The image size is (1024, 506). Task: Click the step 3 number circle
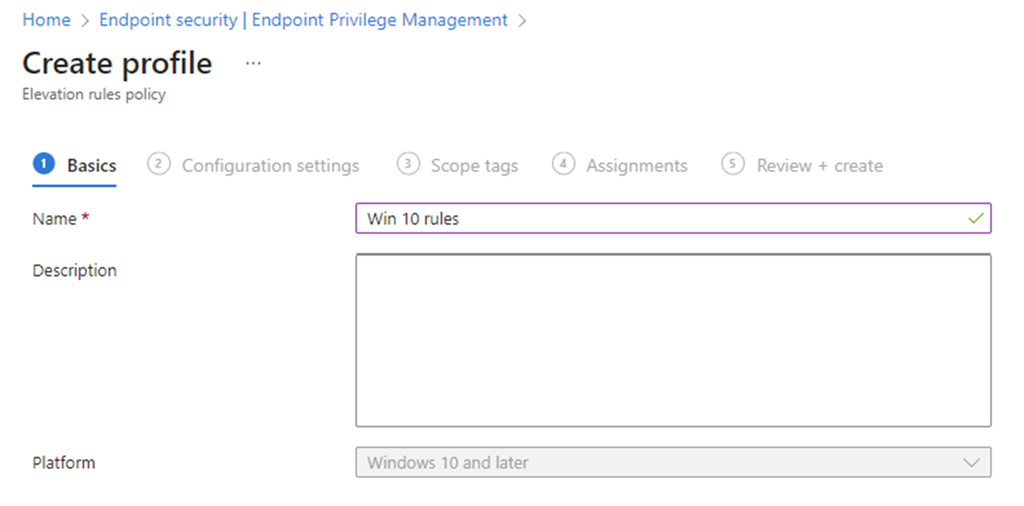407,164
